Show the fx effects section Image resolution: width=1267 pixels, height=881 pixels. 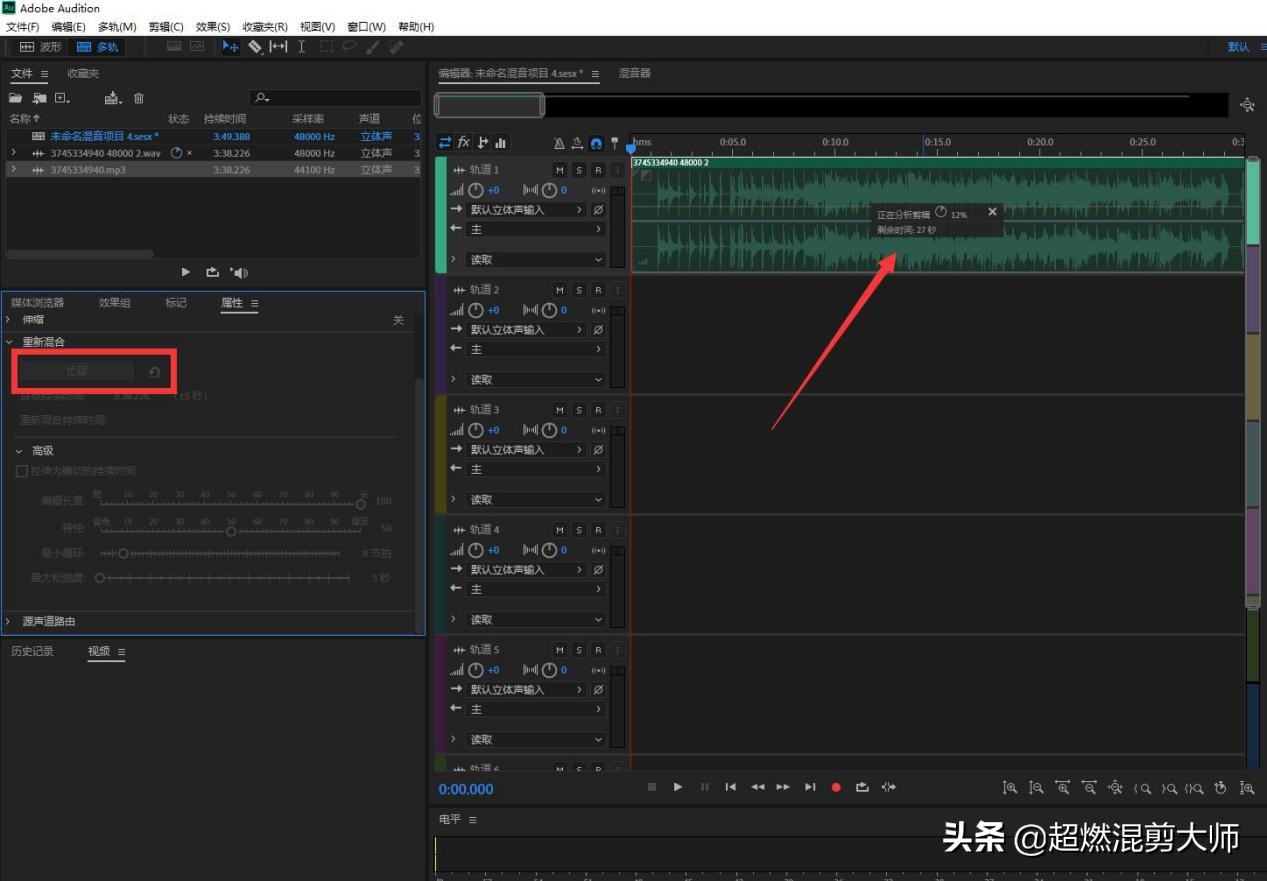[x=464, y=143]
